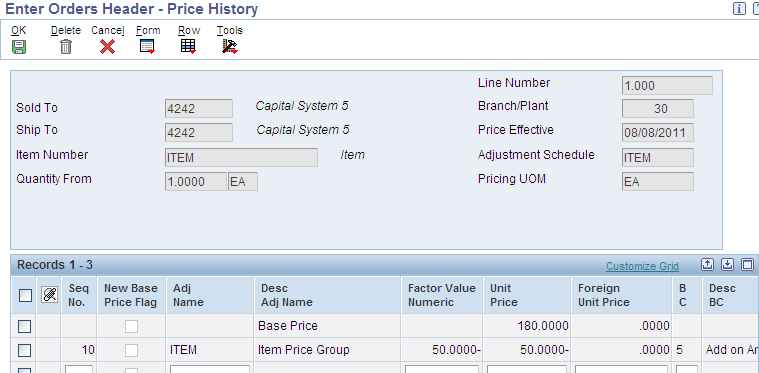Open the Form exits icon
The width and height of the screenshot is (759, 373).
(x=147, y=46)
